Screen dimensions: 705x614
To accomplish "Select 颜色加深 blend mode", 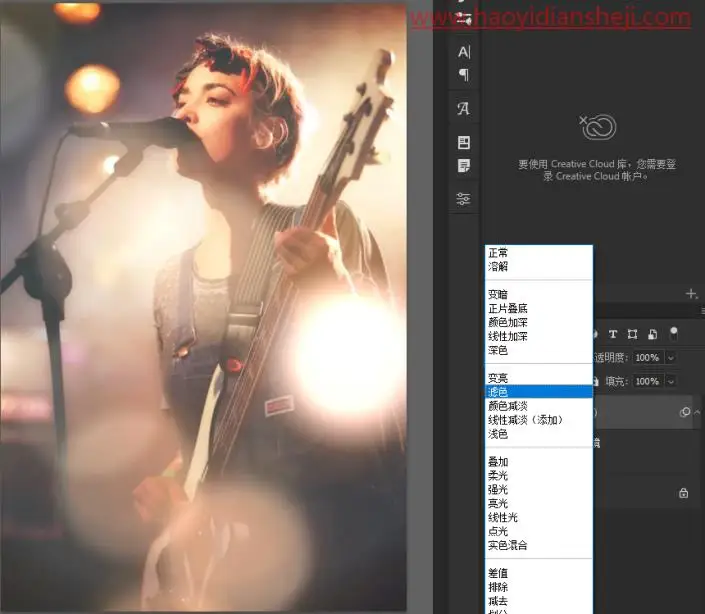I will pos(539,322).
